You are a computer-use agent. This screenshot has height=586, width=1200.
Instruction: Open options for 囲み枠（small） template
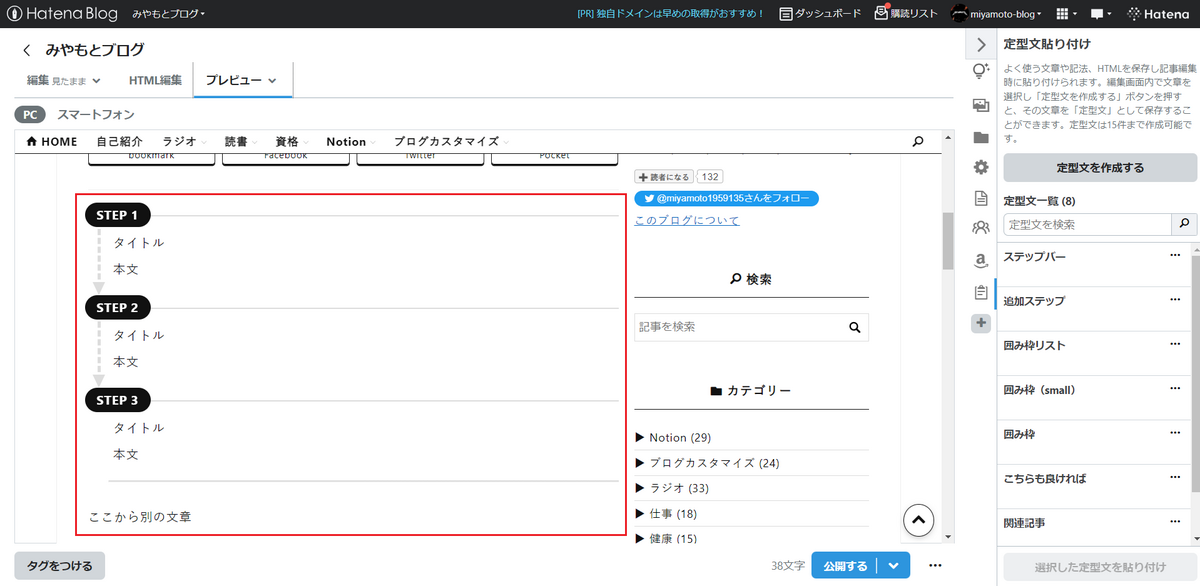point(1175,388)
